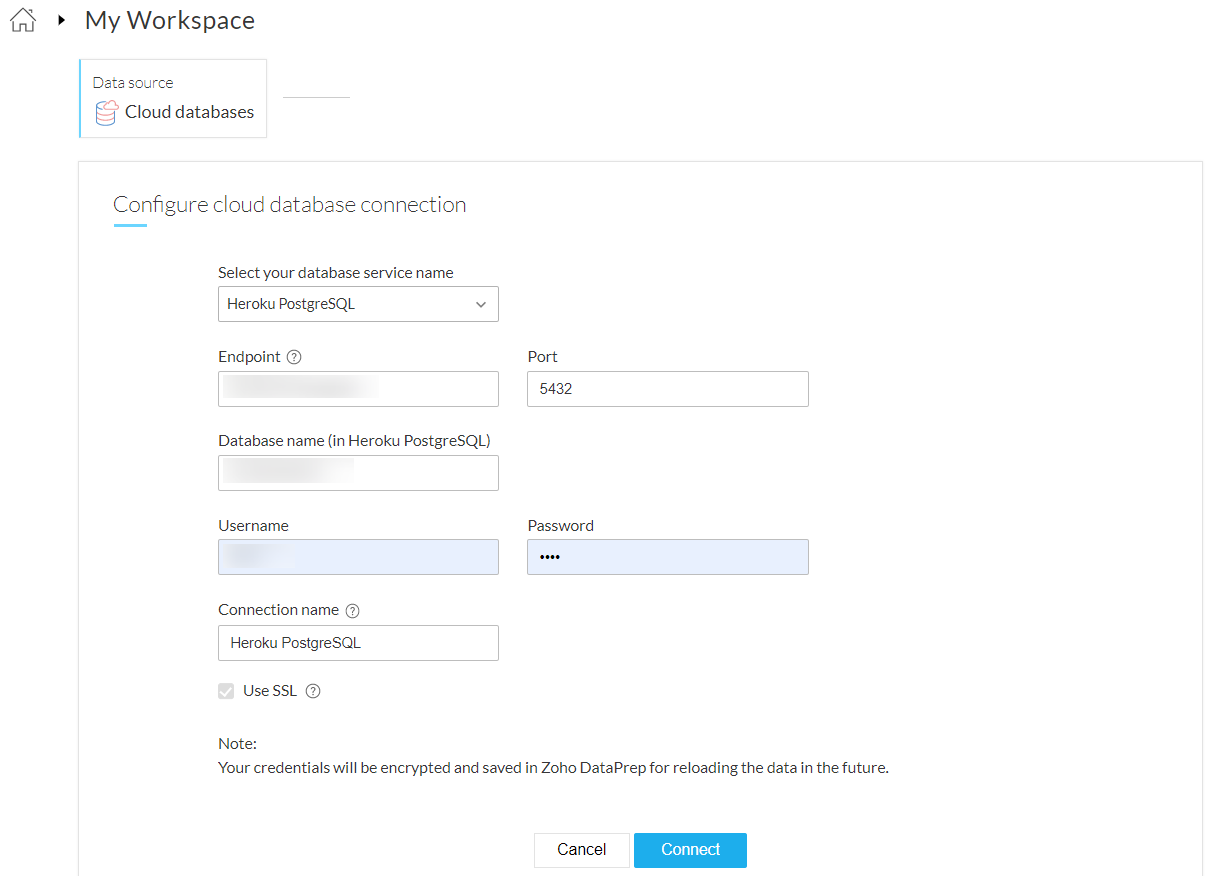Click the Use SSL label text
Viewport: 1213px width, 876px height.
point(270,691)
